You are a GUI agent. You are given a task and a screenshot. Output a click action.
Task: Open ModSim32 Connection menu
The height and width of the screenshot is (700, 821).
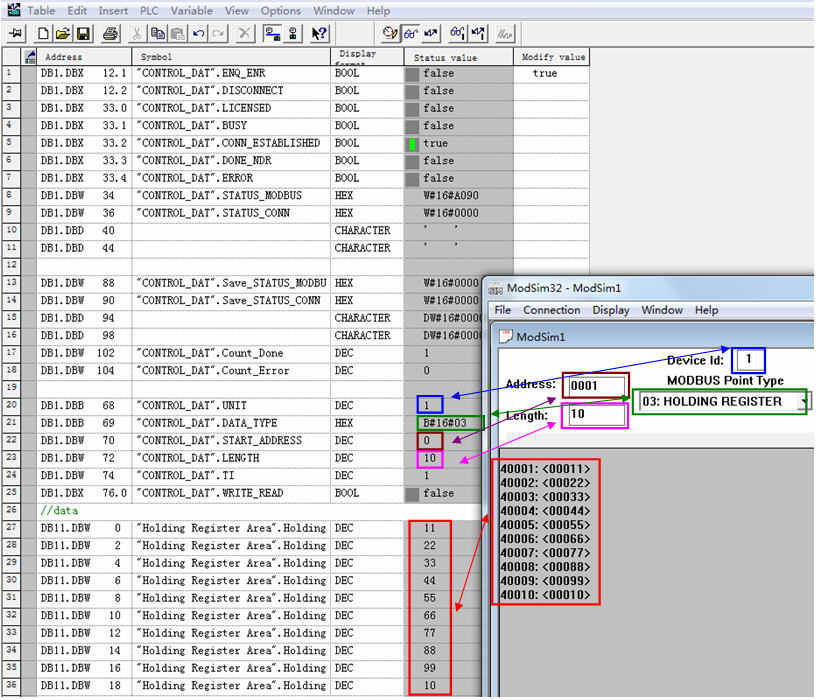[x=551, y=310]
